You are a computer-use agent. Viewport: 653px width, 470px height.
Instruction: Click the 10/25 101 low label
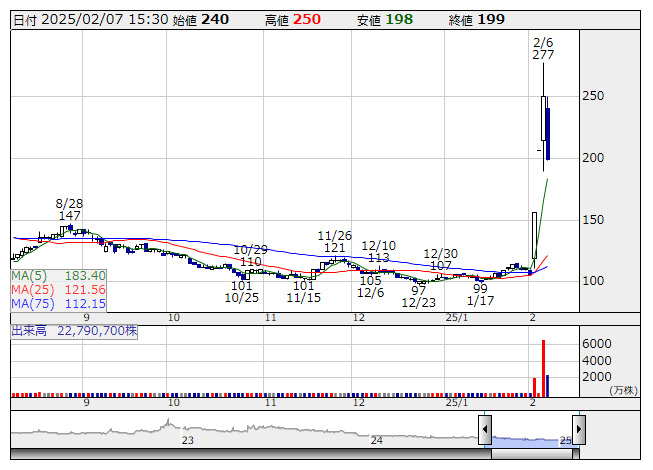coord(242,292)
